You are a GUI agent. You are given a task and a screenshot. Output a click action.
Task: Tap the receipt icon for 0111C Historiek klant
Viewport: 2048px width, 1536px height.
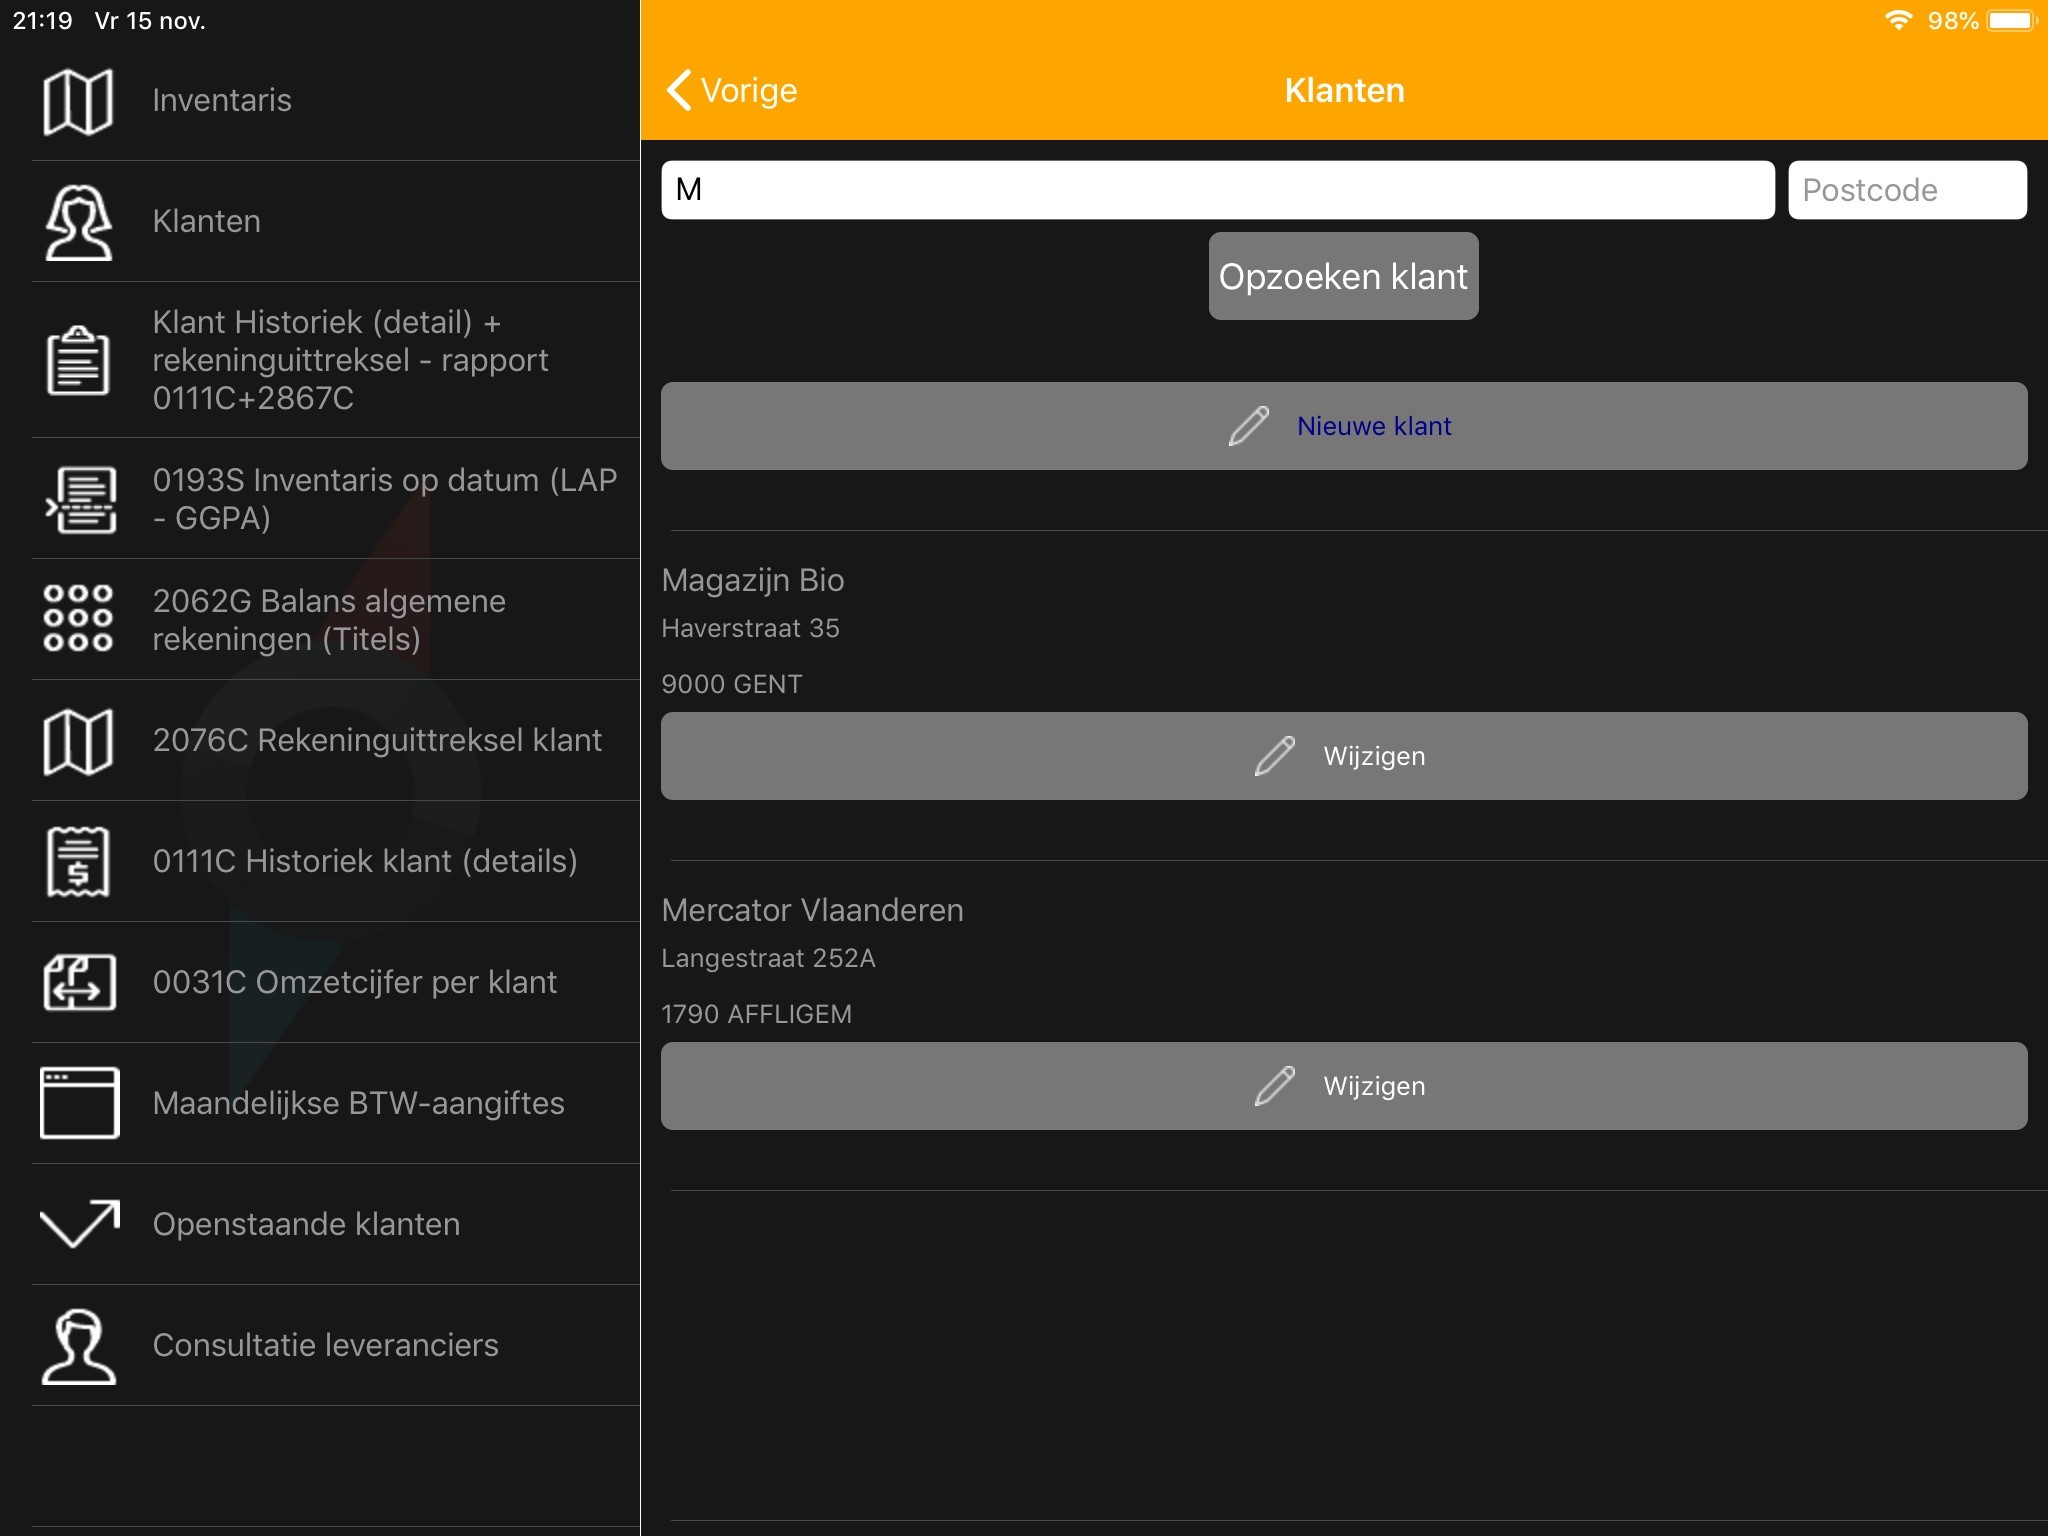pos(78,861)
